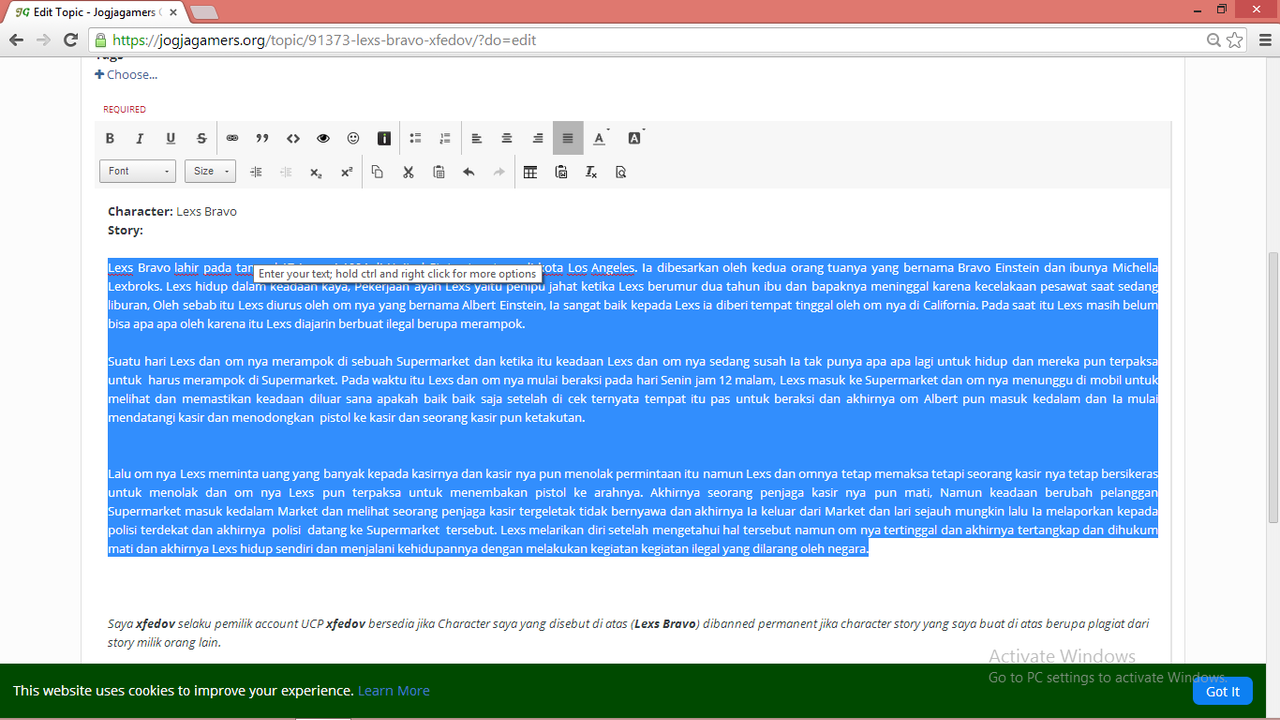This screenshot has width=1280, height=720.
Task: Toggle justify alignment button
Action: point(568,138)
